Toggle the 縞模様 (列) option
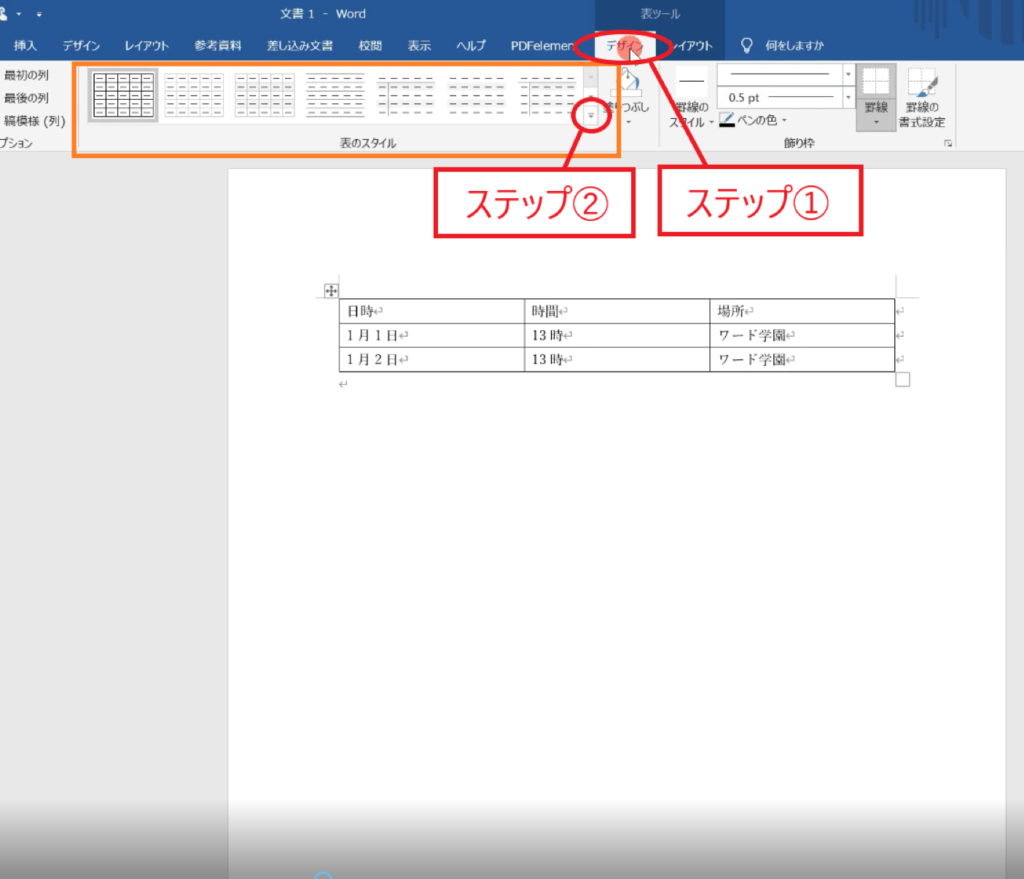Screen dimensions: 1024x879 coord(34,121)
